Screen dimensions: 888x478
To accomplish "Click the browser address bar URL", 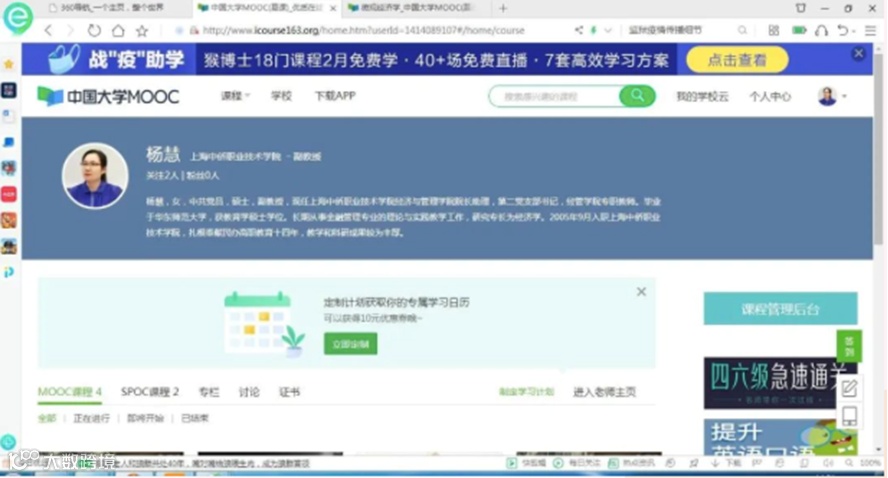I will pos(363,30).
